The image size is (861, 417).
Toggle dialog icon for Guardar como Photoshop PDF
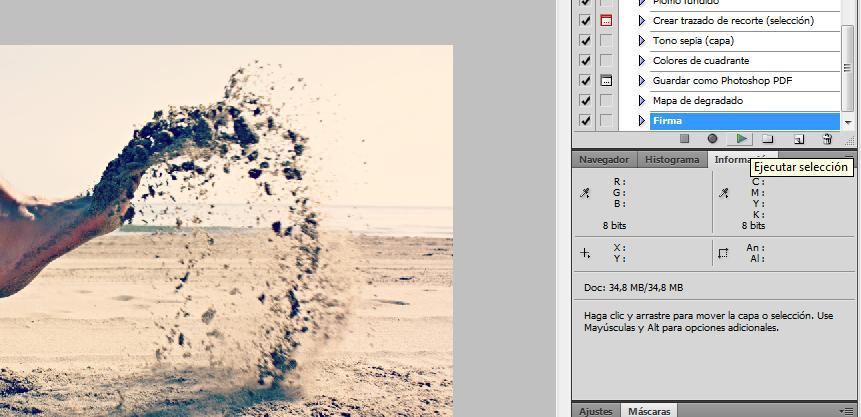[x=606, y=80]
